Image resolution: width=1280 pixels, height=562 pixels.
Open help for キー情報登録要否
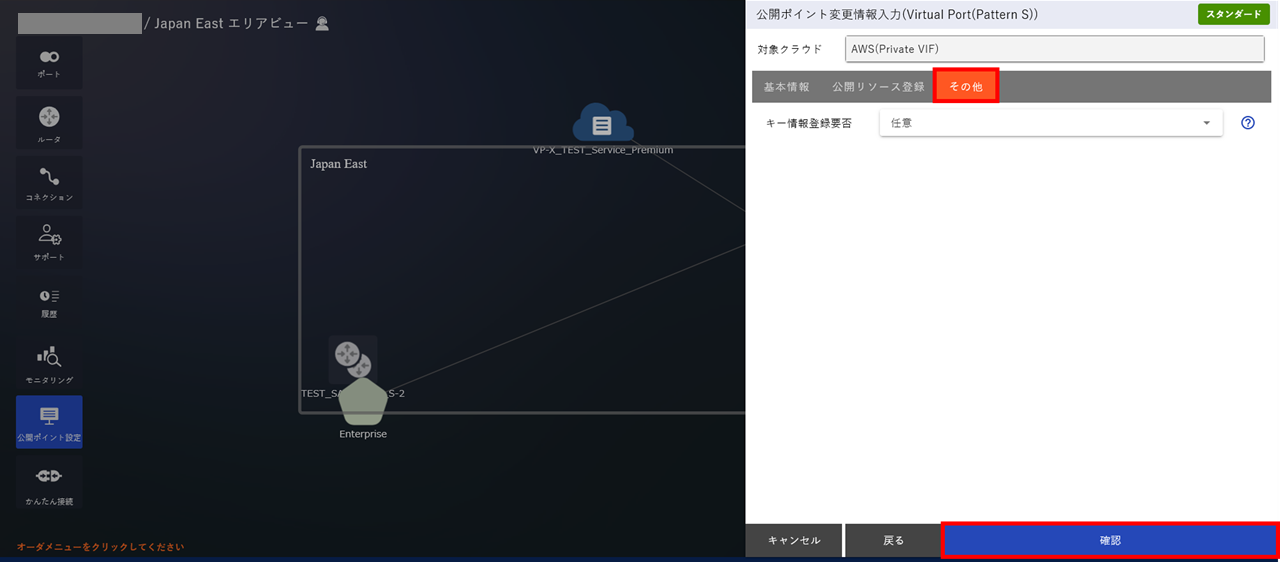tap(1247, 123)
